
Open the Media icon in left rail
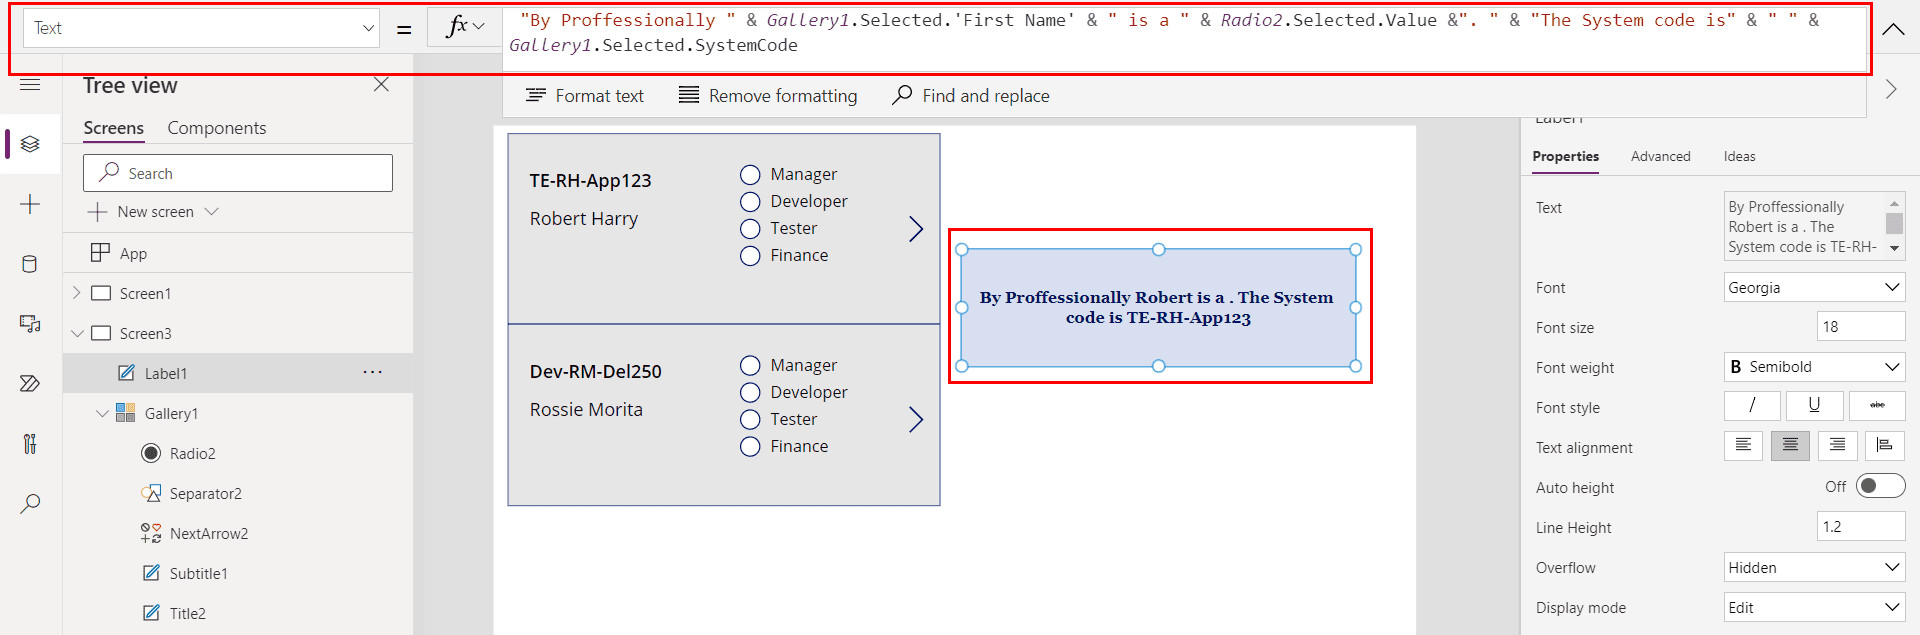coord(30,324)
